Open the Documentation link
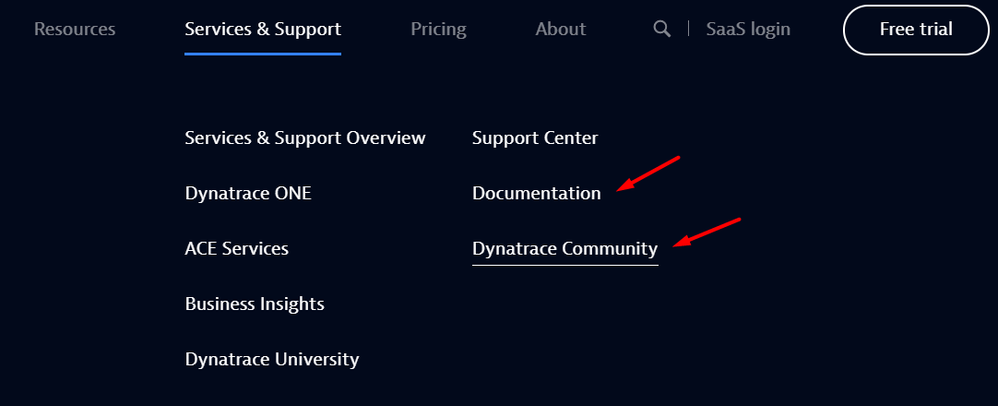The image size is (998, 406). 537,193
